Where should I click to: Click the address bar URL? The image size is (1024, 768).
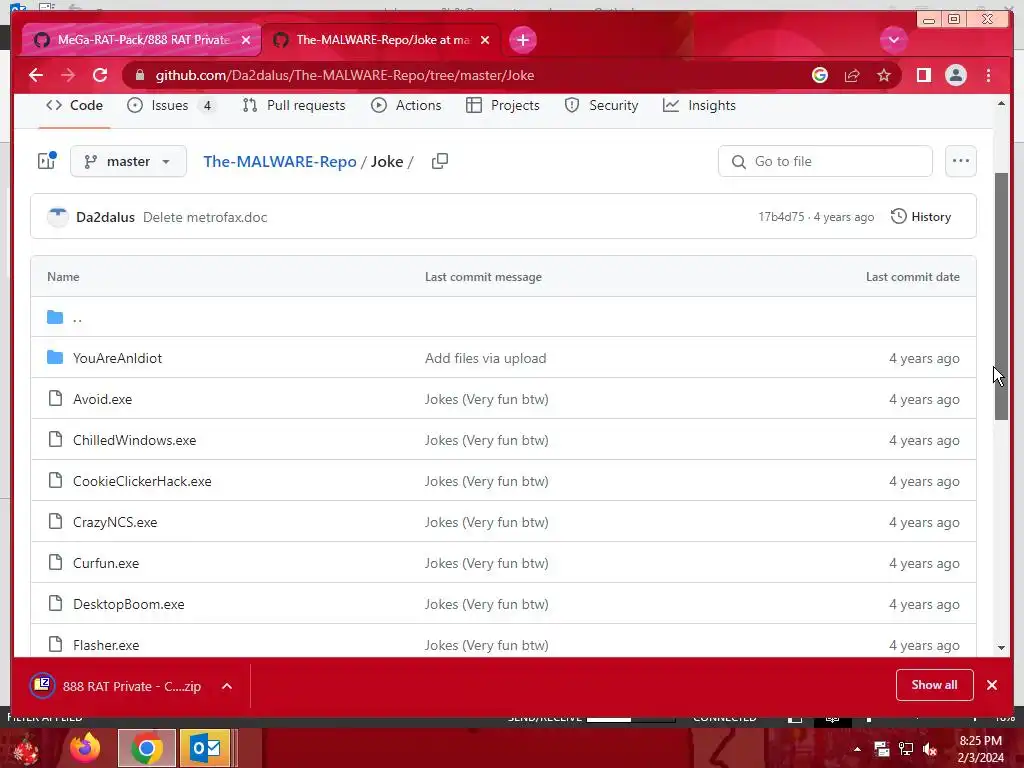pos(345,75)
